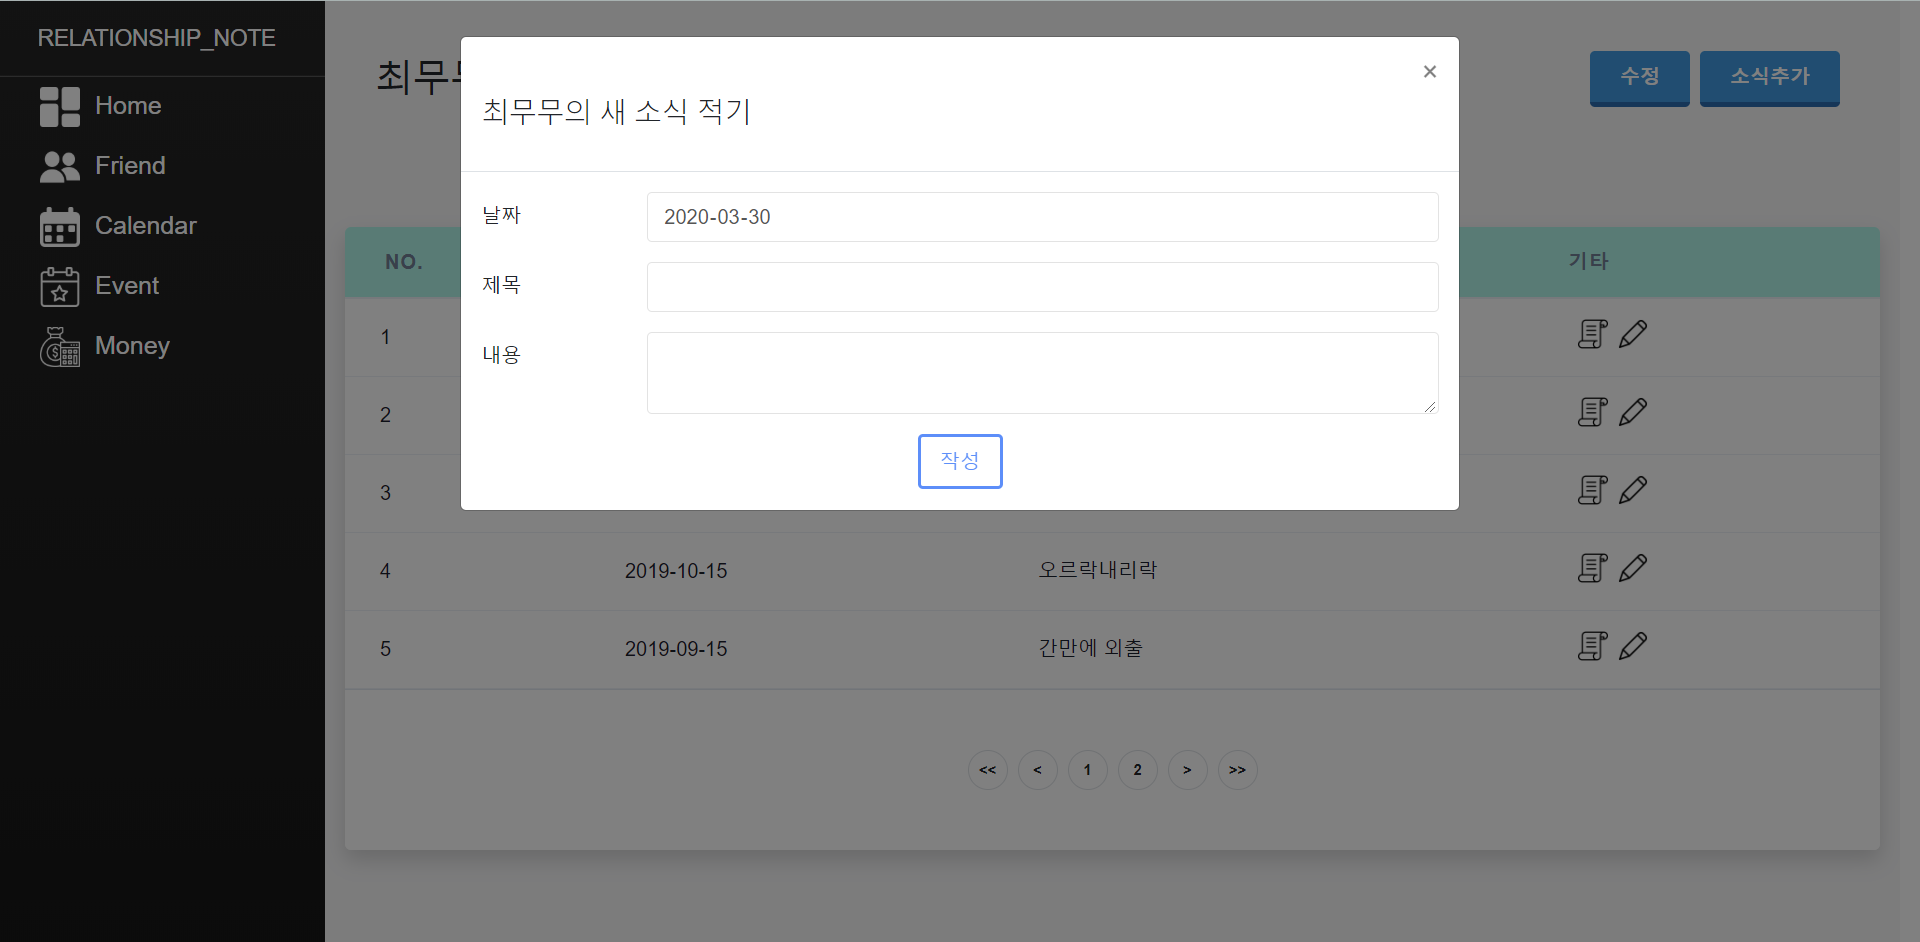Open the Friend section via its people icon
Screen dimensions: 1920x942
(x=59, y=166)
